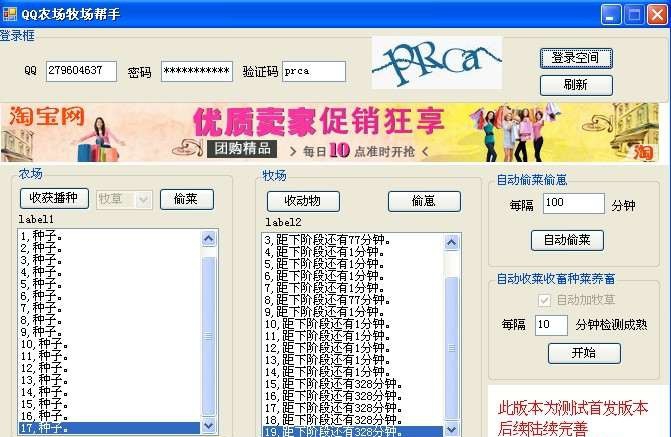
Task: Click the QQ number input field
Action: tap(81, 71)
